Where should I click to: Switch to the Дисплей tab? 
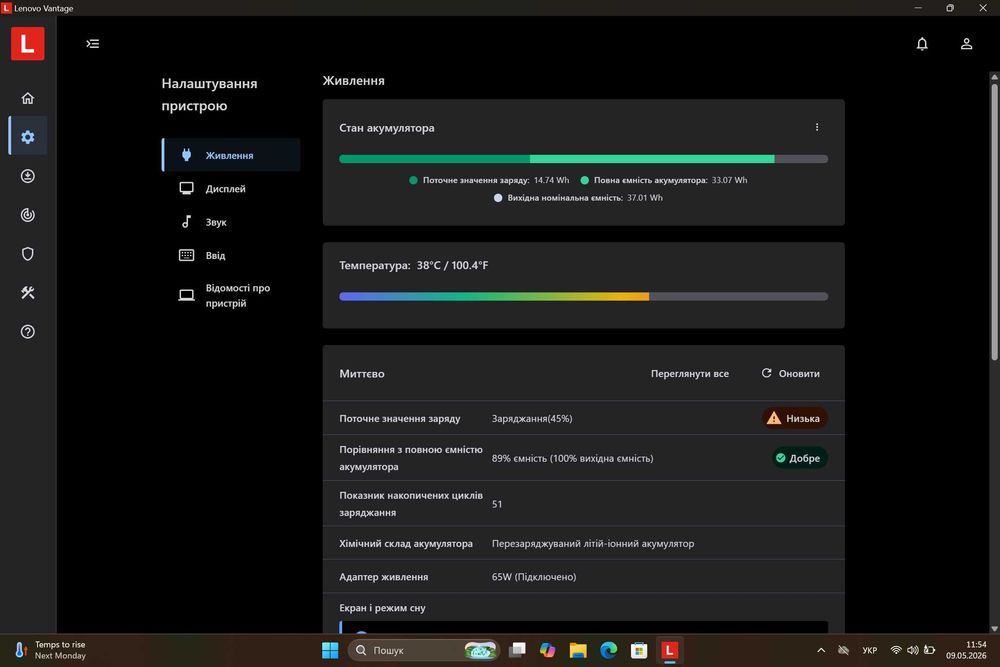(x=231, y=188)
